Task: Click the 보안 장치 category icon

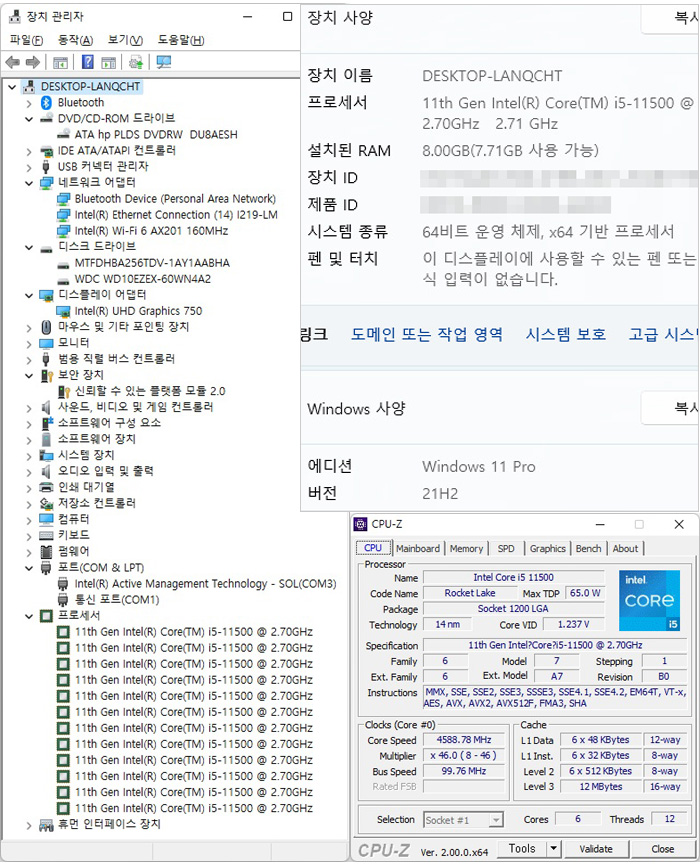Action: click(x=46, y=376)
